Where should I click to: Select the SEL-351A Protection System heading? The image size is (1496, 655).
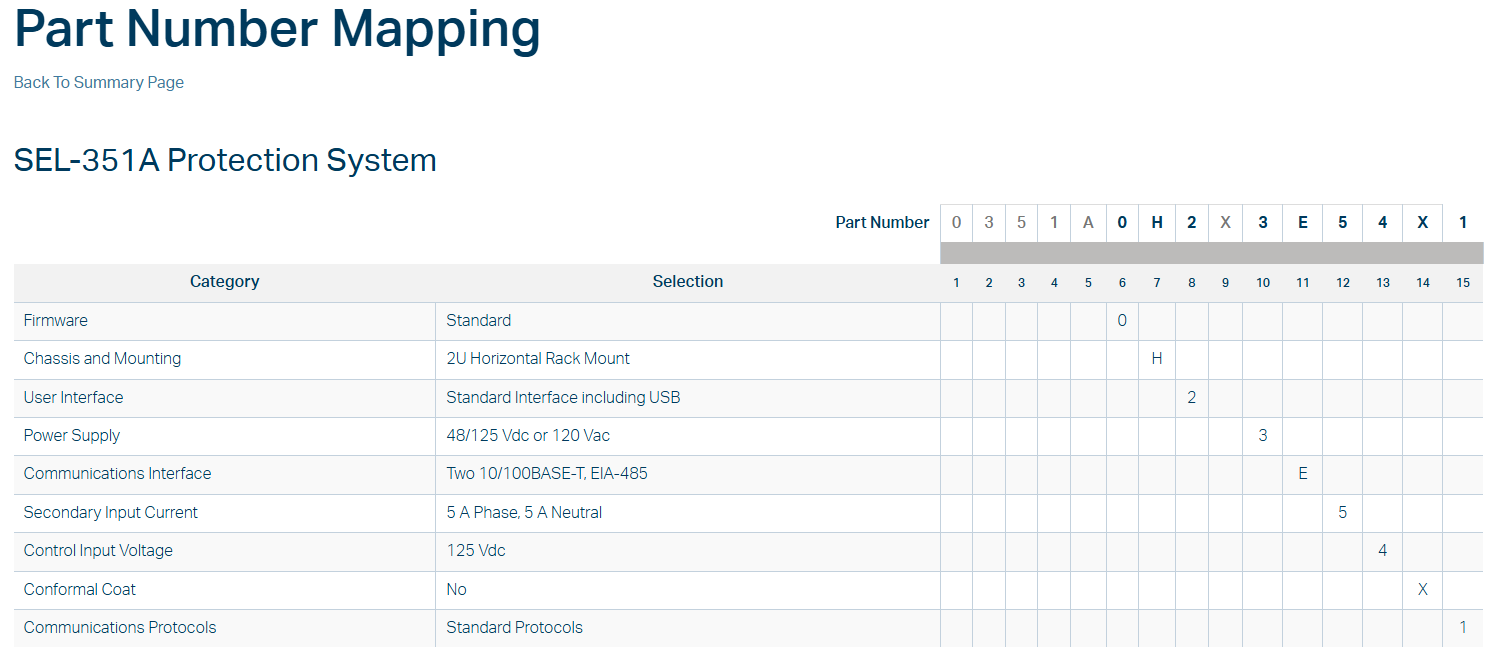[x=225, y=160]
